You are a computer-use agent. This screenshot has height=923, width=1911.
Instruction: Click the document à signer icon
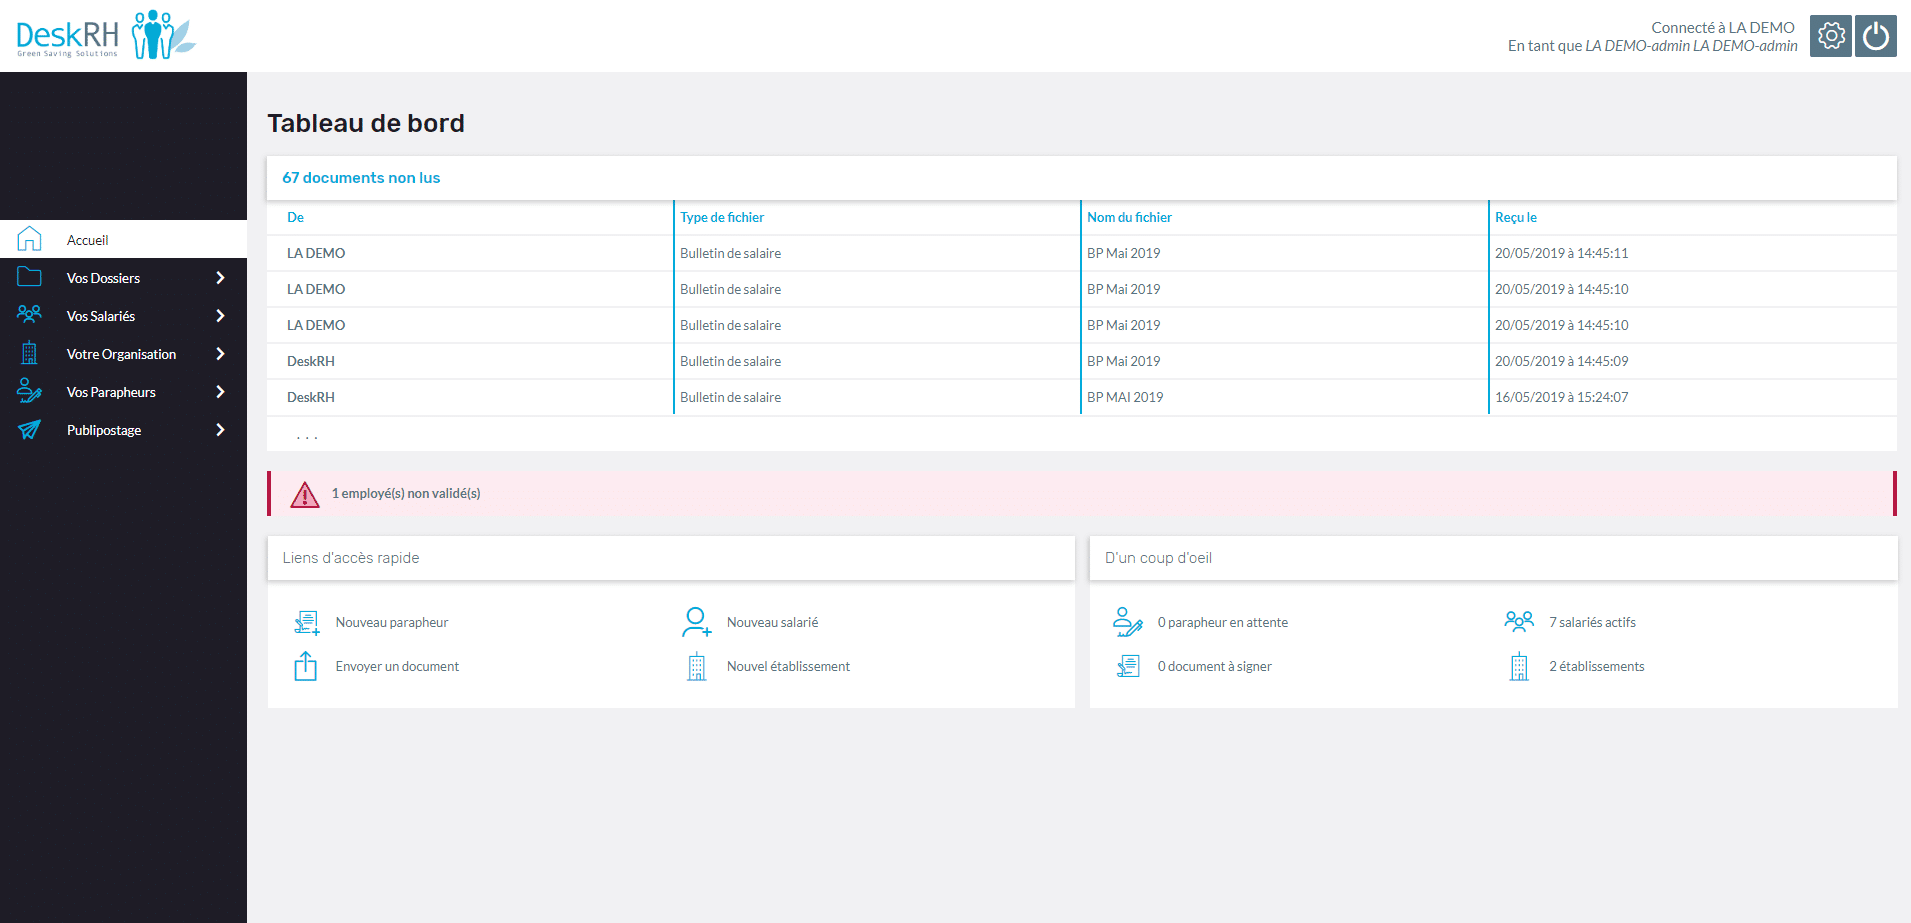coord(1128,666)
